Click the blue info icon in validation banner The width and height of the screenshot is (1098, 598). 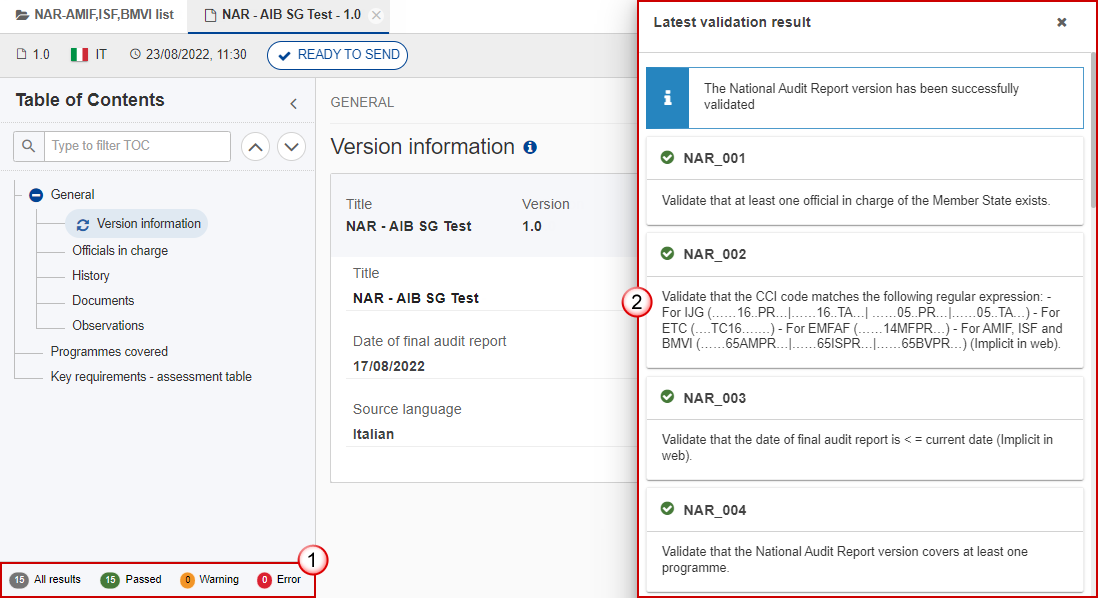pos(667,98)
